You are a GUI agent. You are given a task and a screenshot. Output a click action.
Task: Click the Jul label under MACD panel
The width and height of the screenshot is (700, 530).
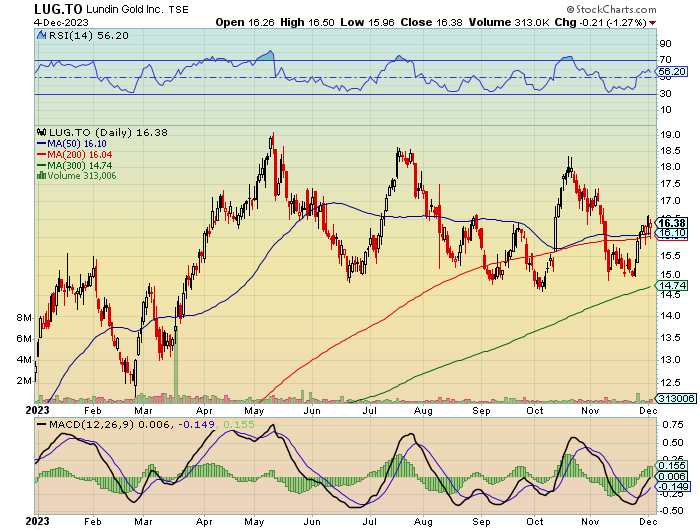[371, 522]
